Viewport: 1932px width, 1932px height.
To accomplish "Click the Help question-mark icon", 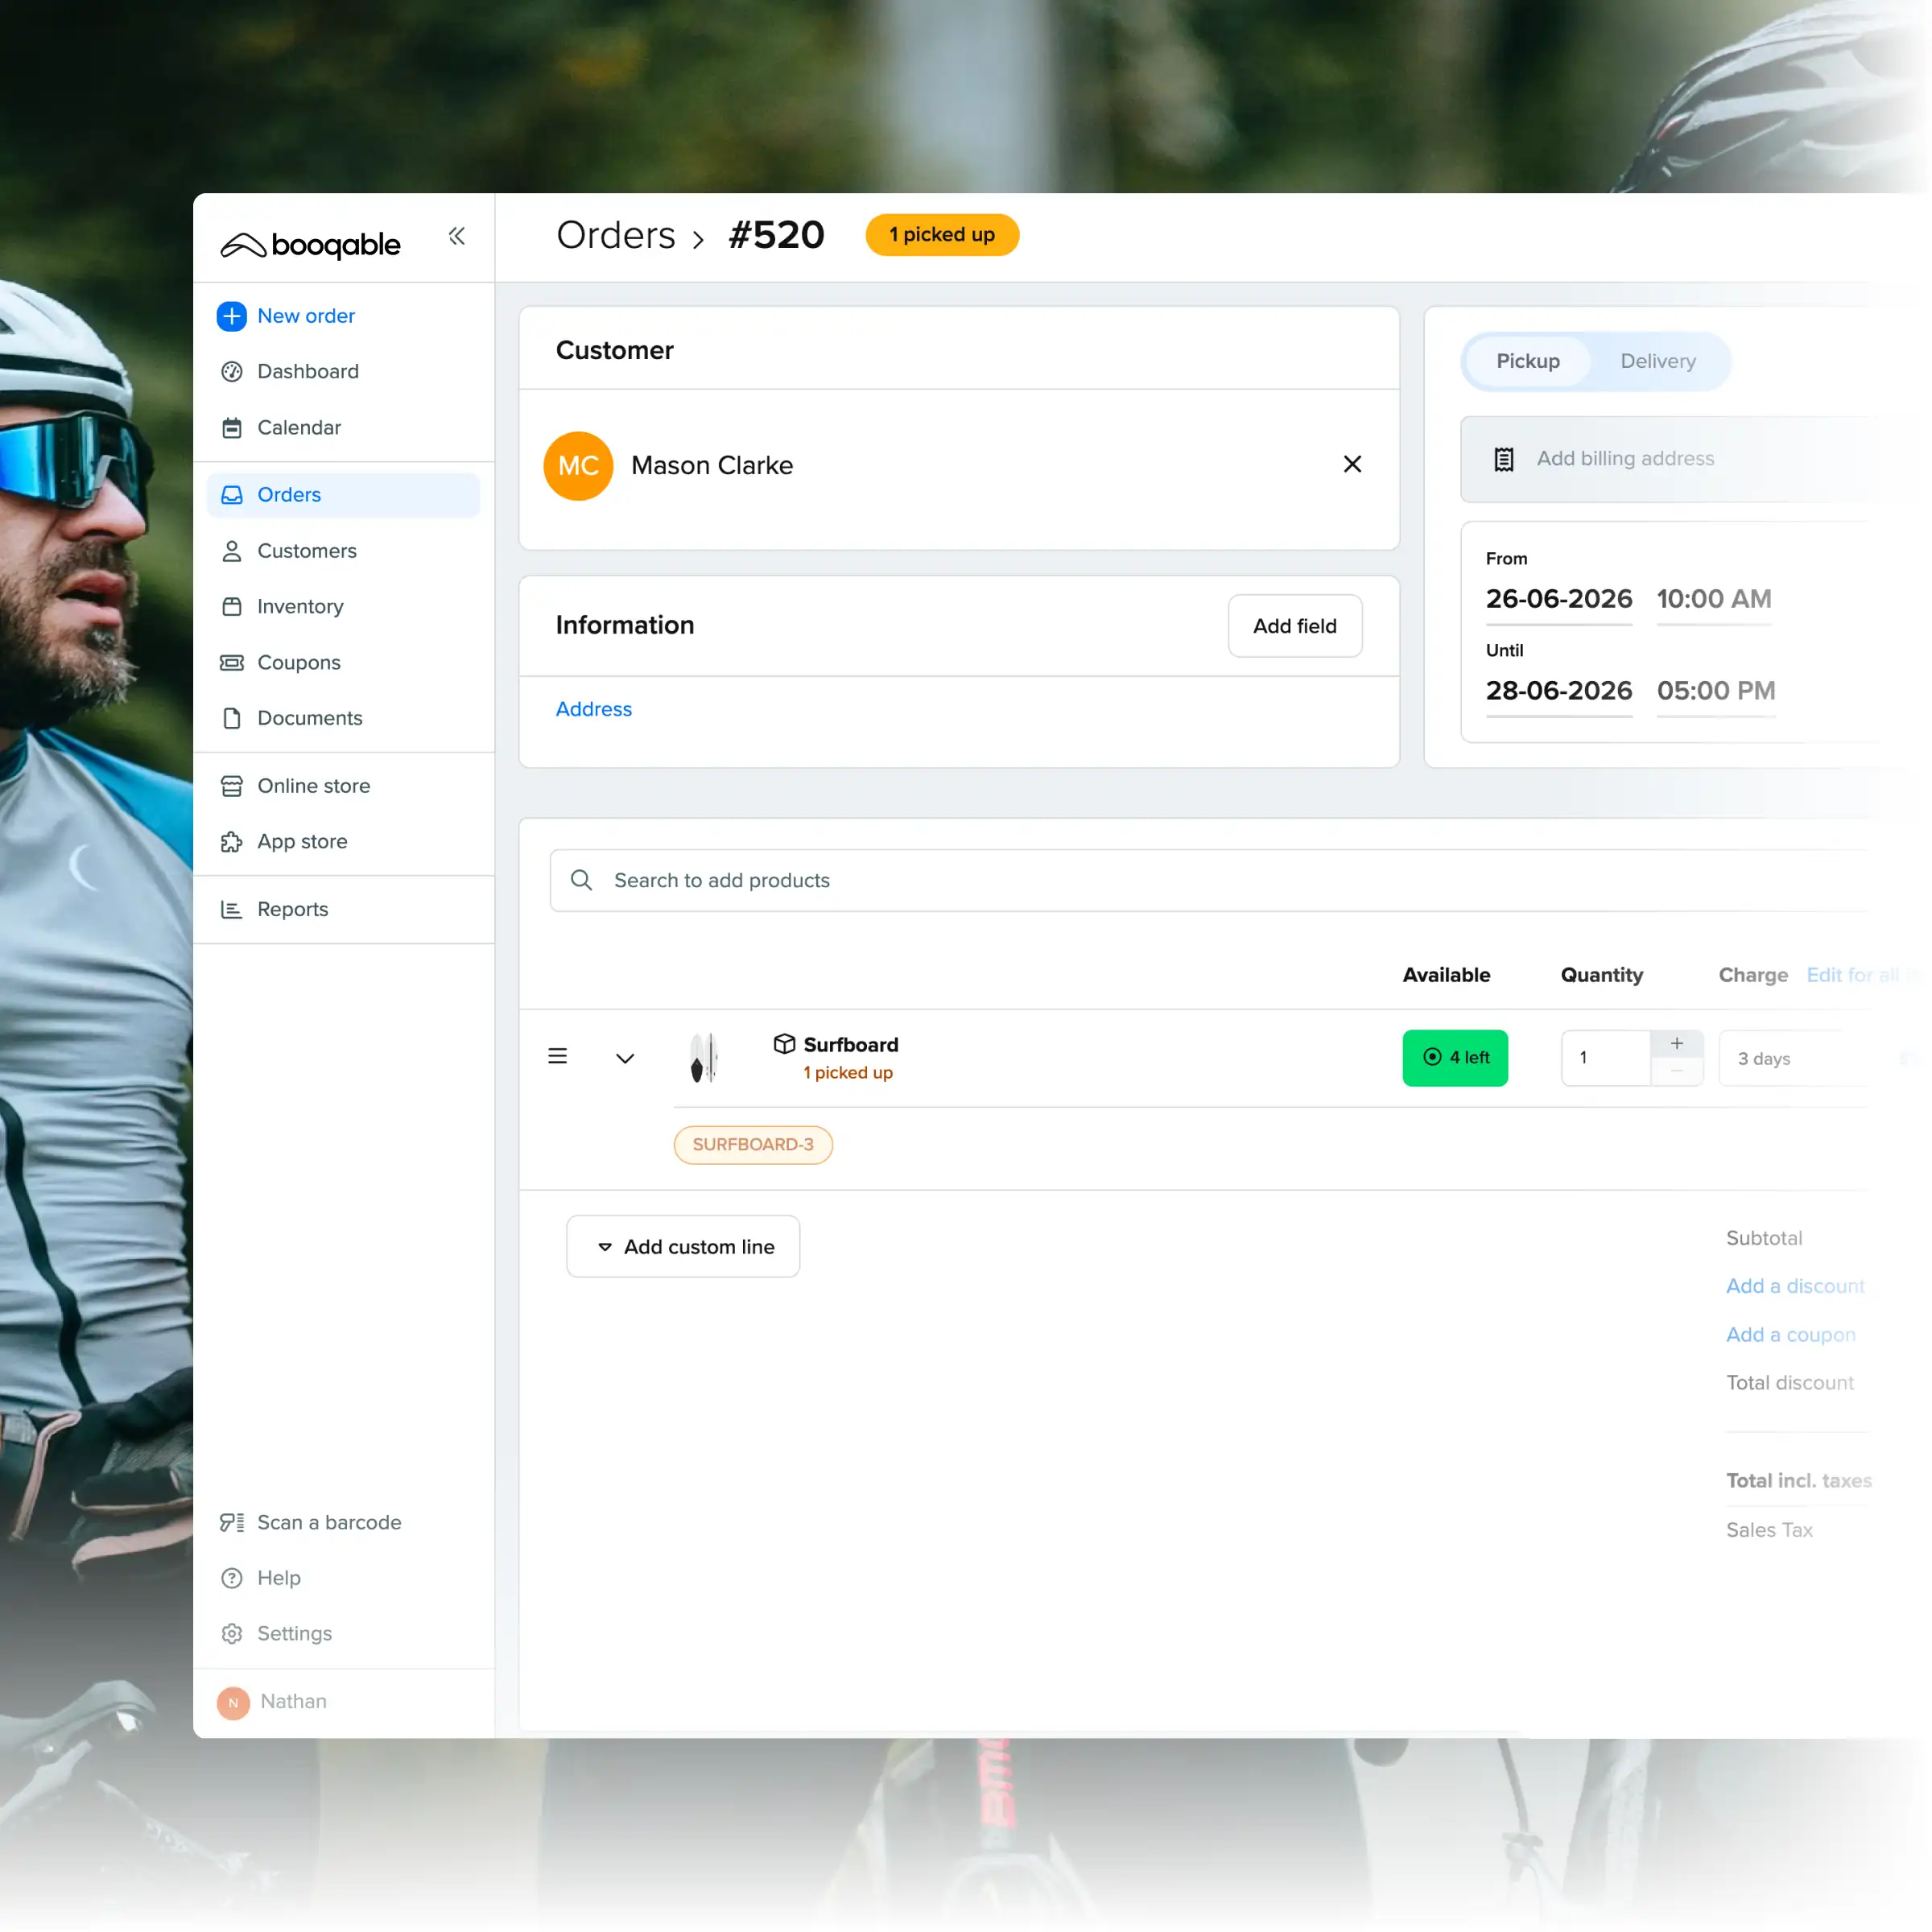I will (232, 1578).
